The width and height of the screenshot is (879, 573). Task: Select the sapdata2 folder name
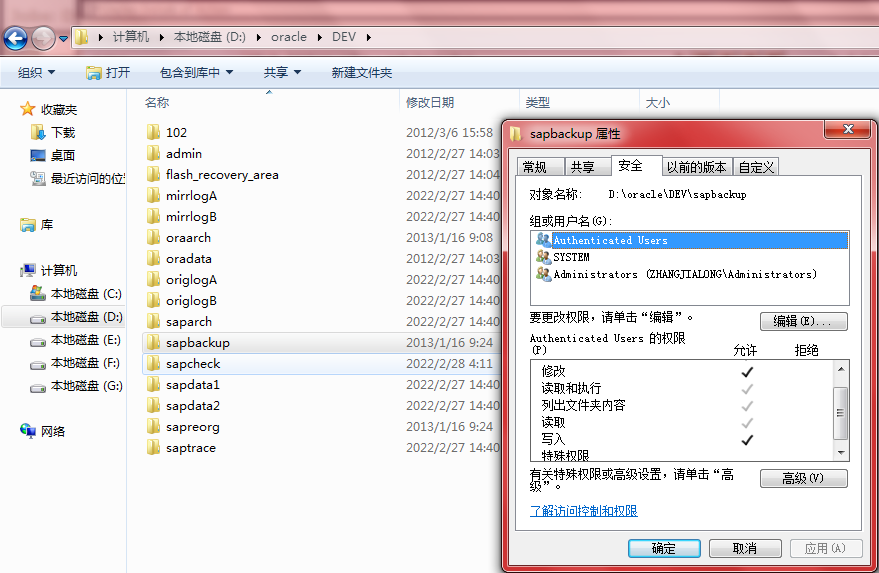[192, 405]
